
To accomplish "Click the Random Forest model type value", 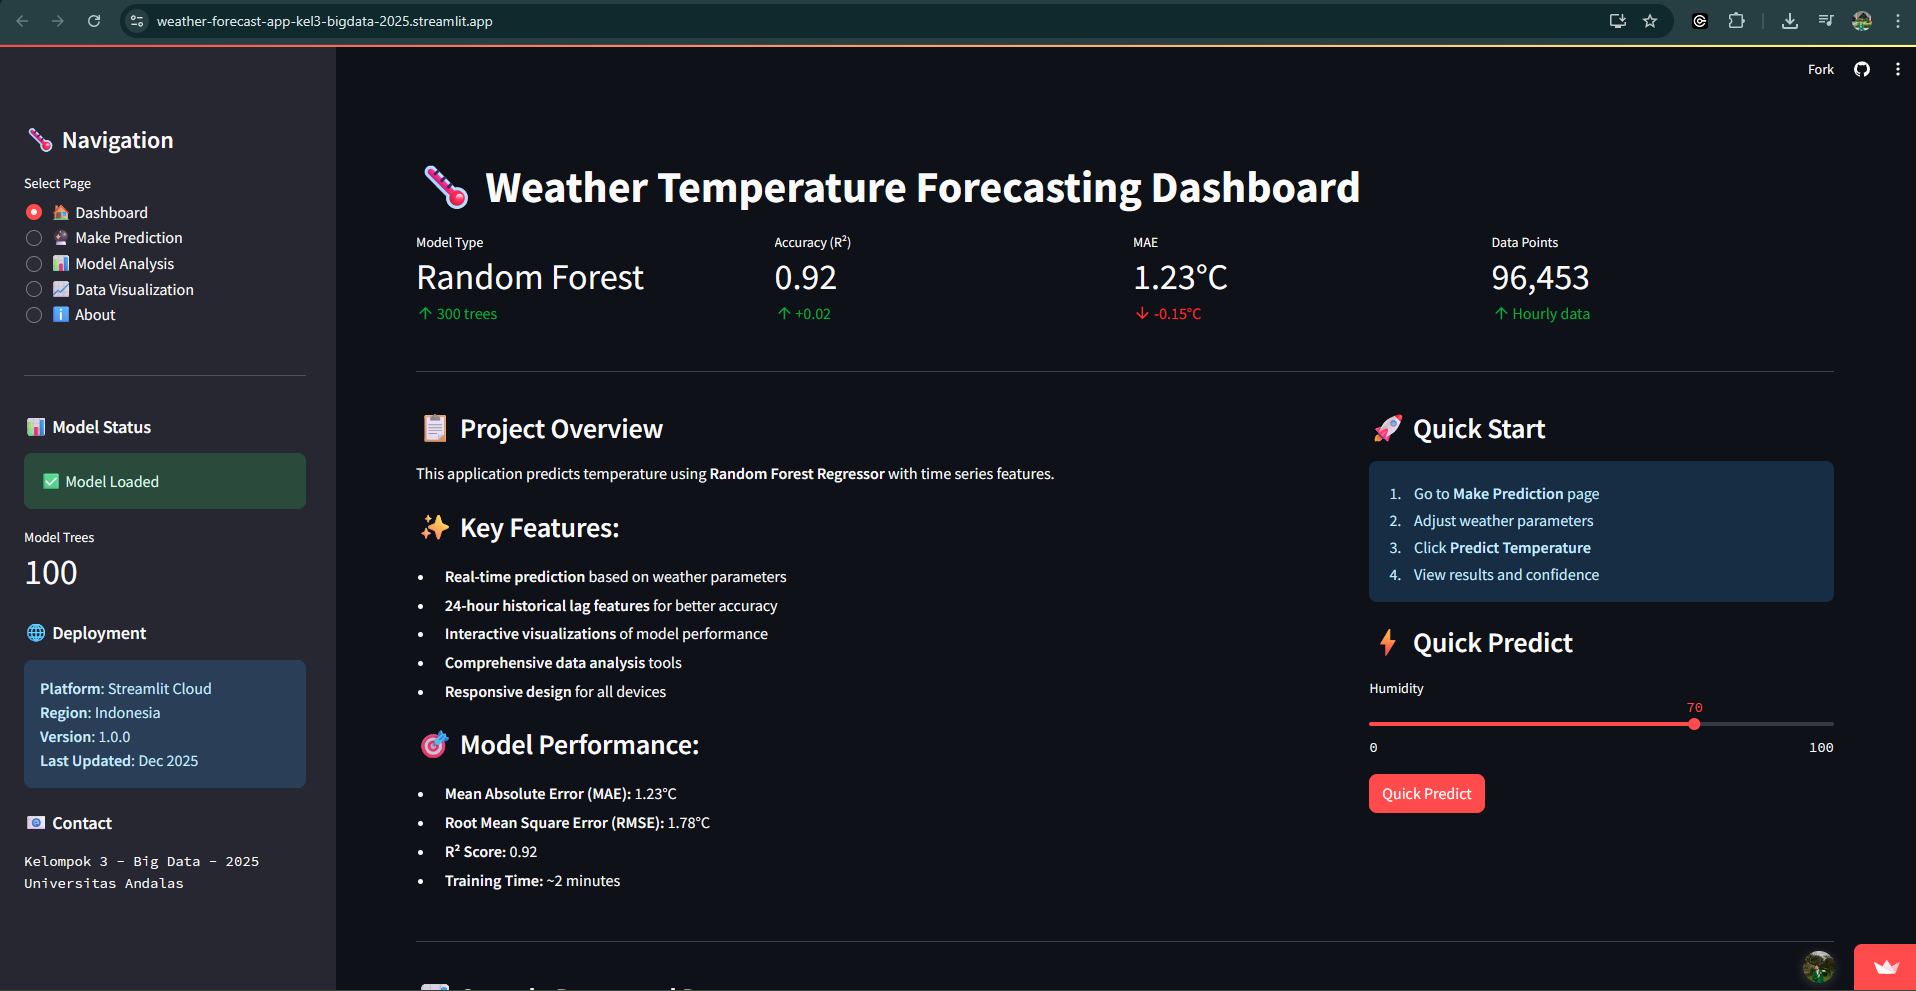I will coord(530,278).
